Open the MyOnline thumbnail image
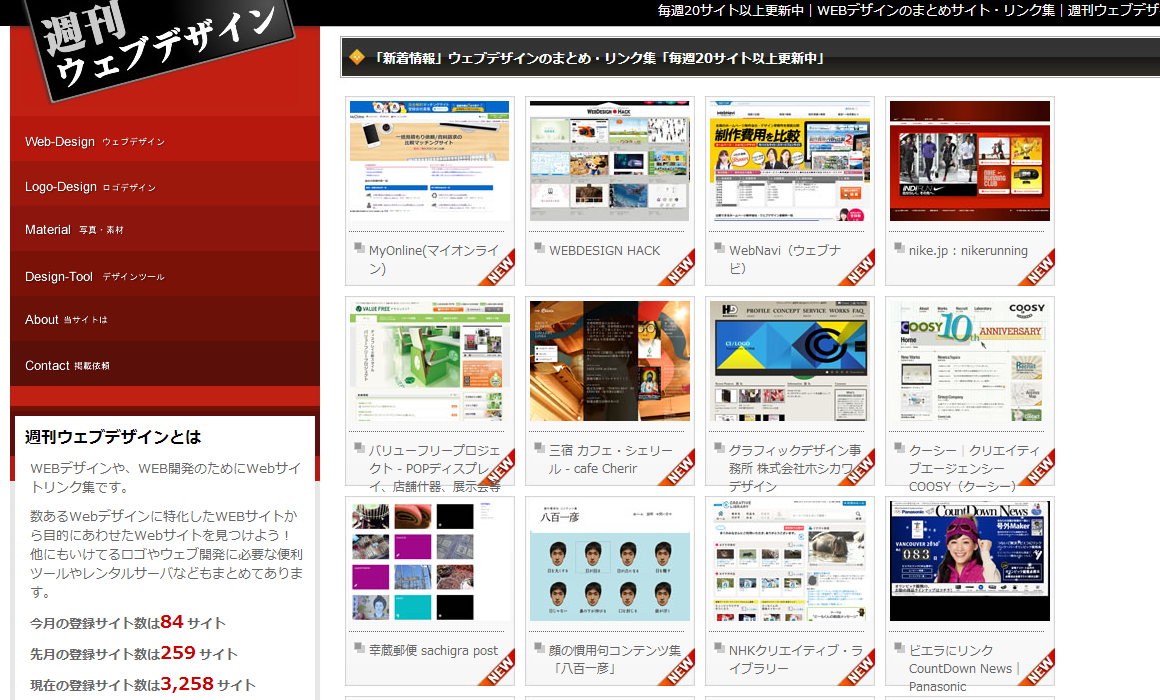 [430, 161]
